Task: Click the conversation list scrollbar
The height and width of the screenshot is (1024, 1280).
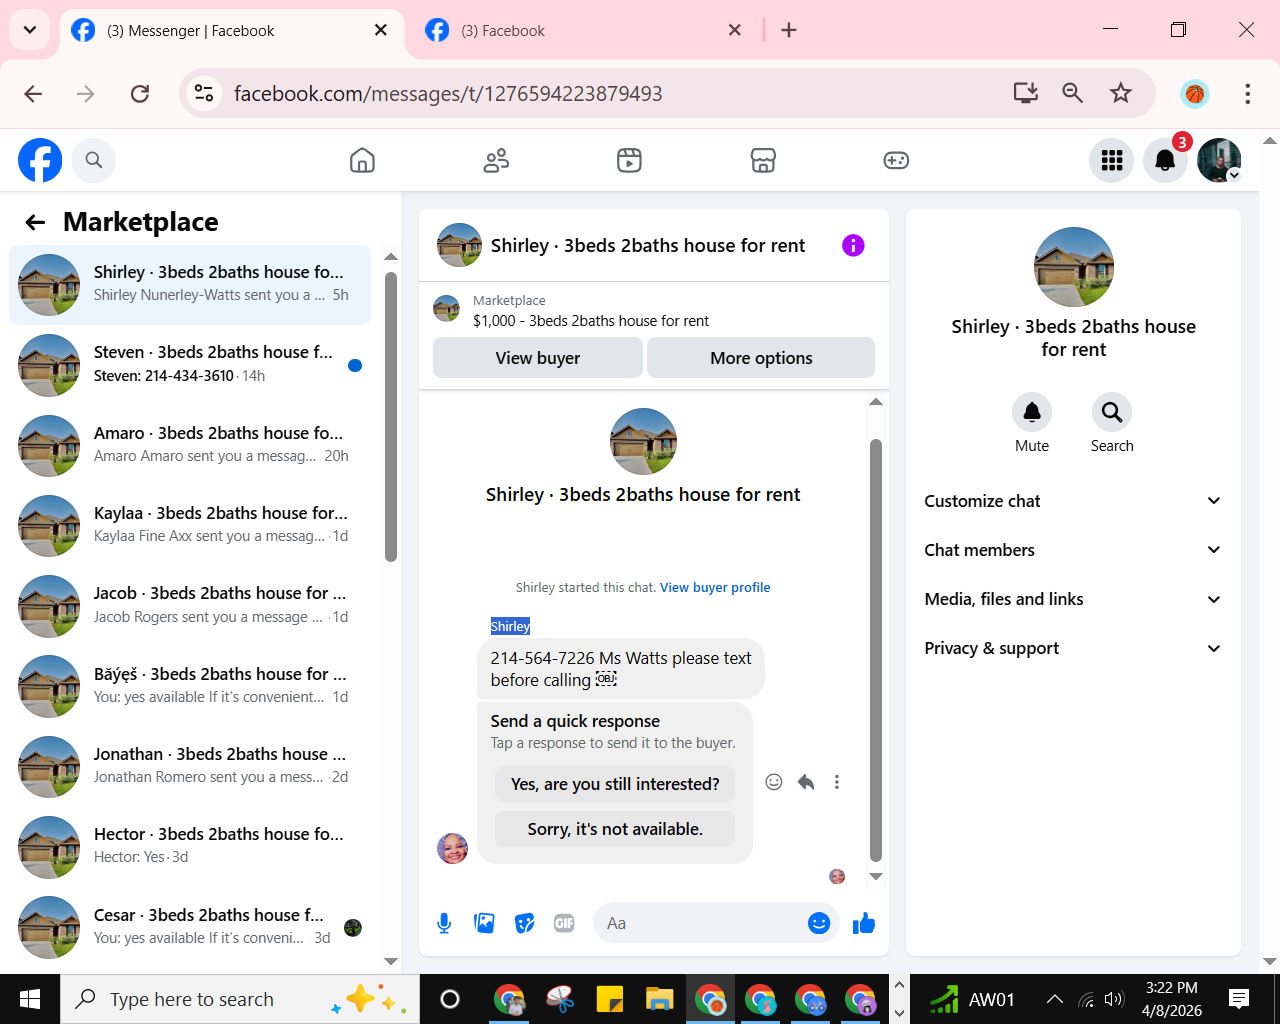Action: 391,417
